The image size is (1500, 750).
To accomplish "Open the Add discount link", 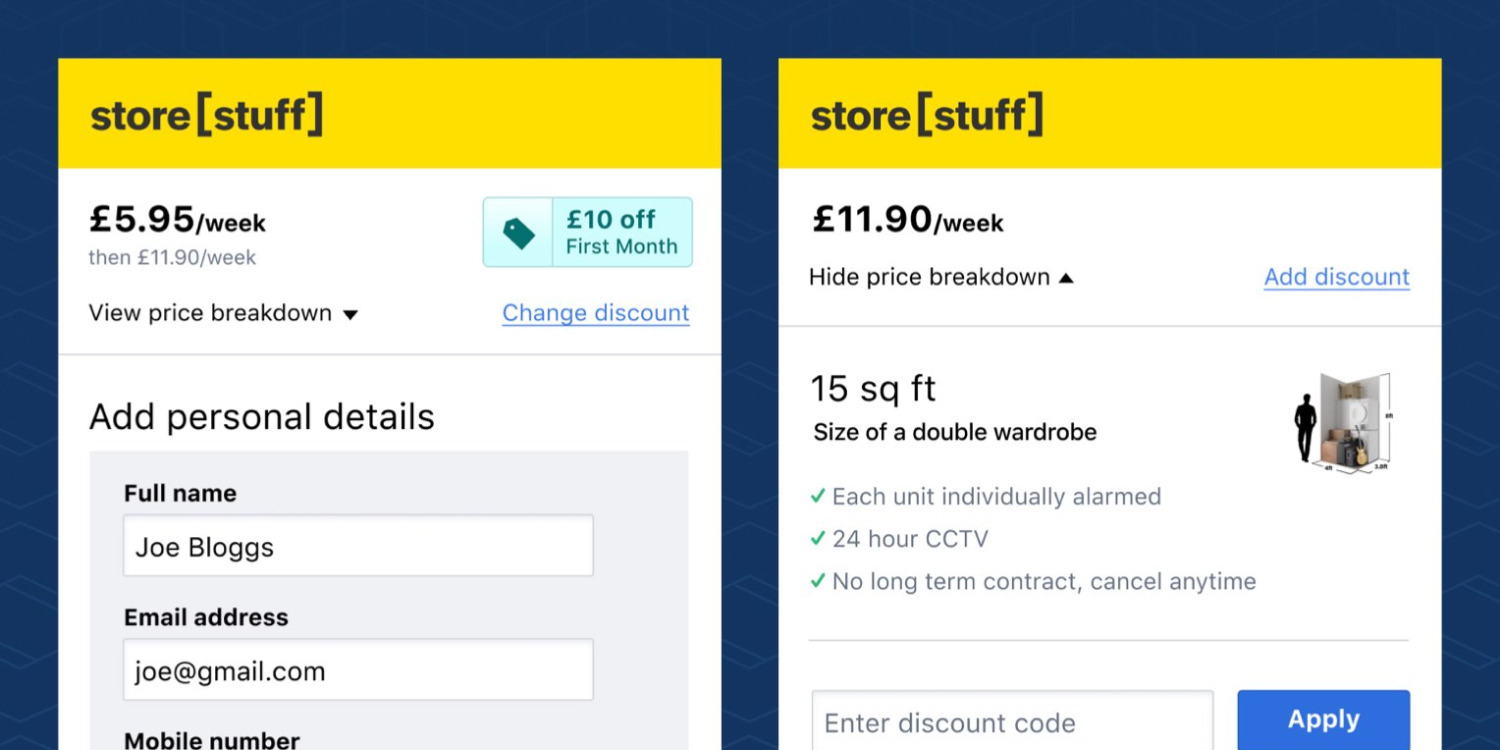I will pyautogui.click(x=1336, y=277).
